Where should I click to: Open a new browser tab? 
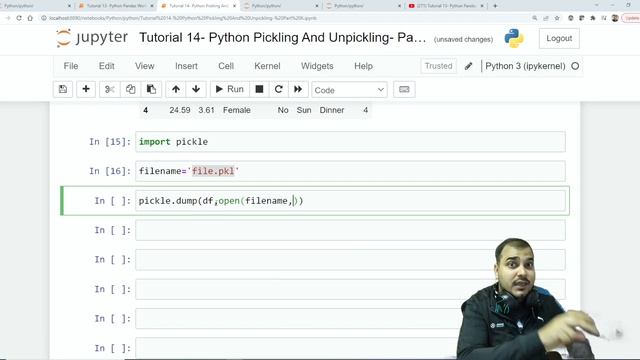pos(495,6)
